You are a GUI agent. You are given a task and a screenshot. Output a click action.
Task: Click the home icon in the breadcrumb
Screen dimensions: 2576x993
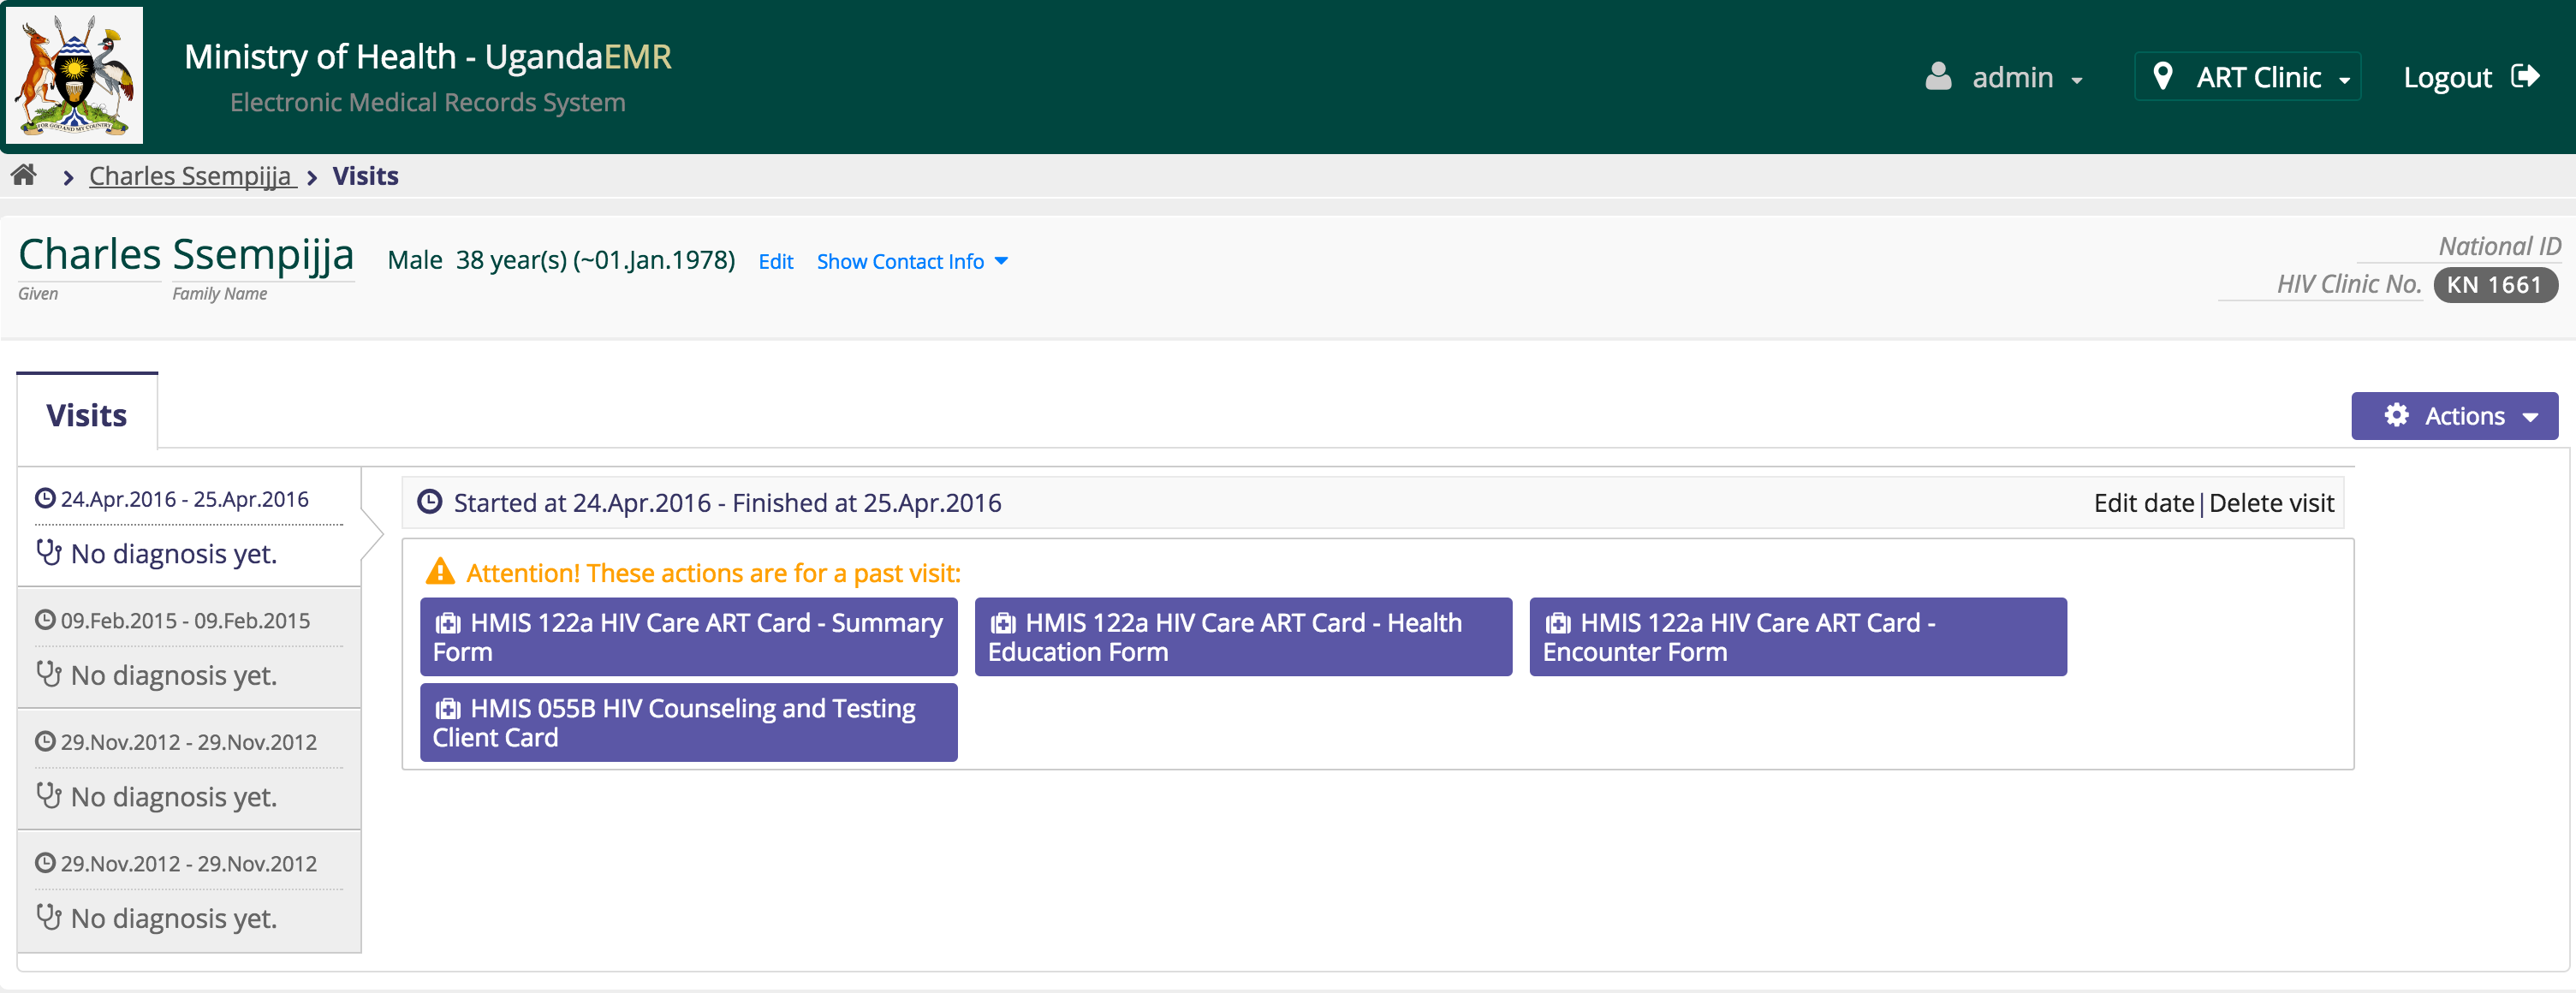(24, 176)
